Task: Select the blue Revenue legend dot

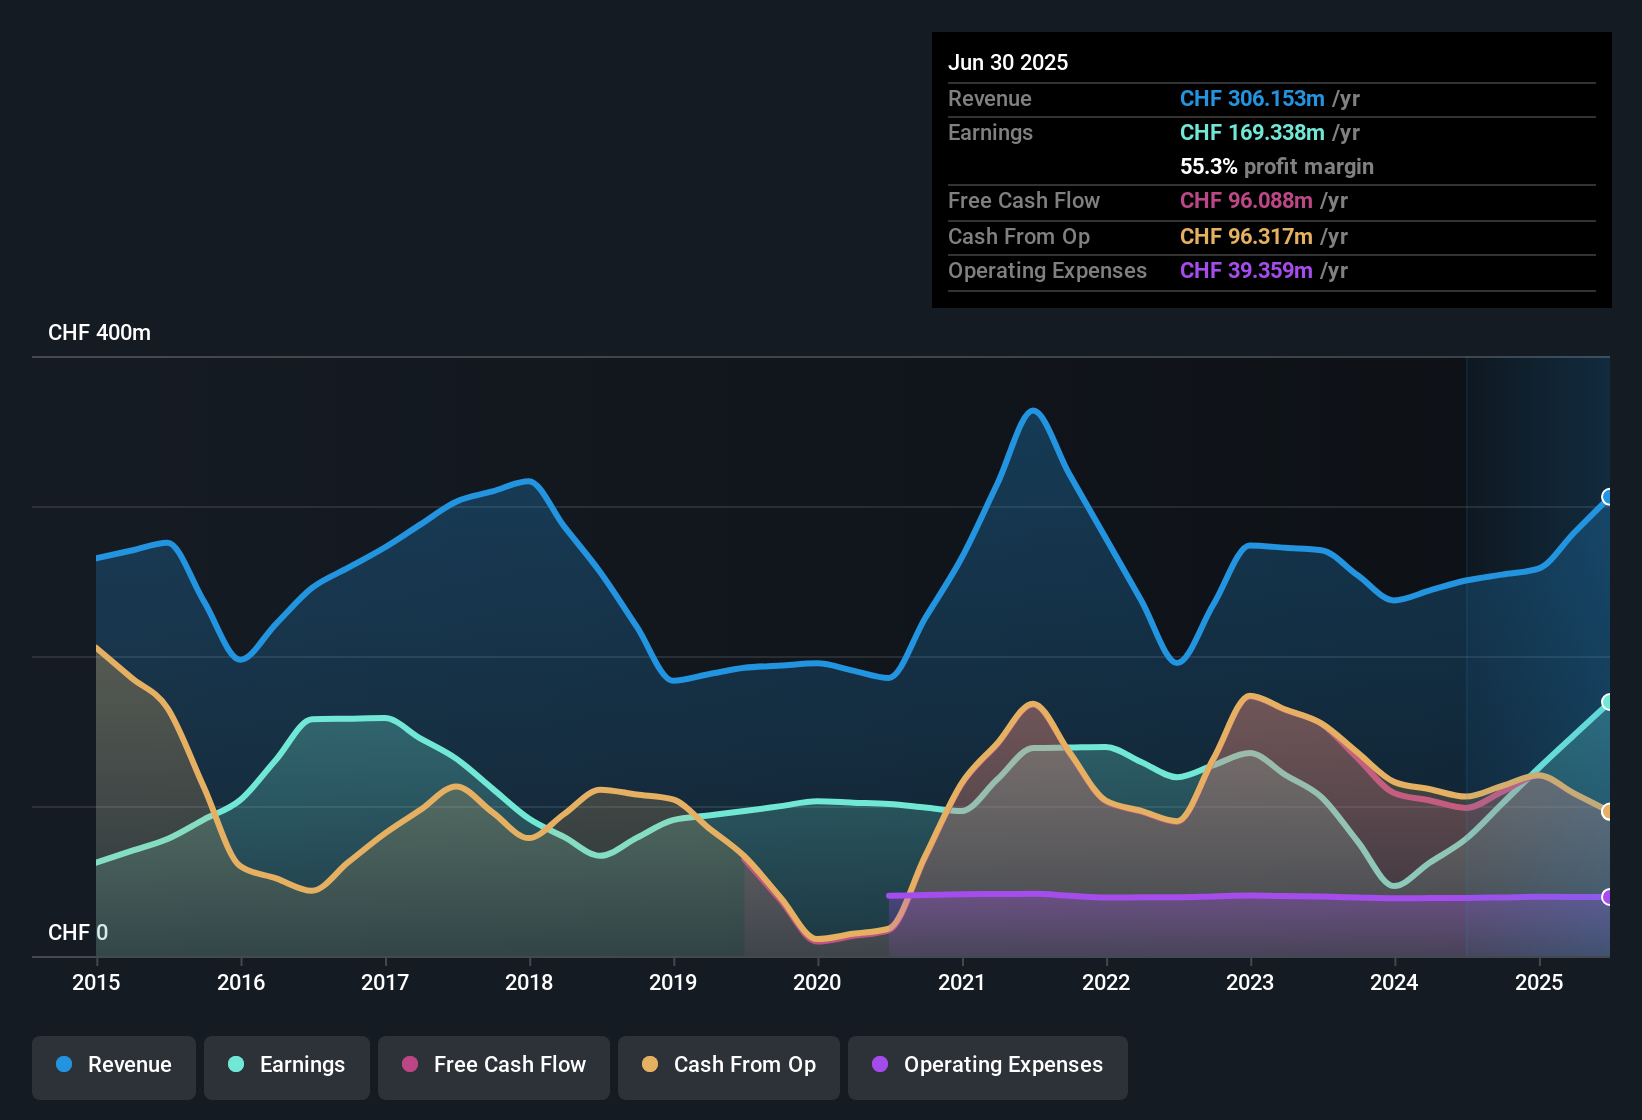Action: tap(62, 1065)
